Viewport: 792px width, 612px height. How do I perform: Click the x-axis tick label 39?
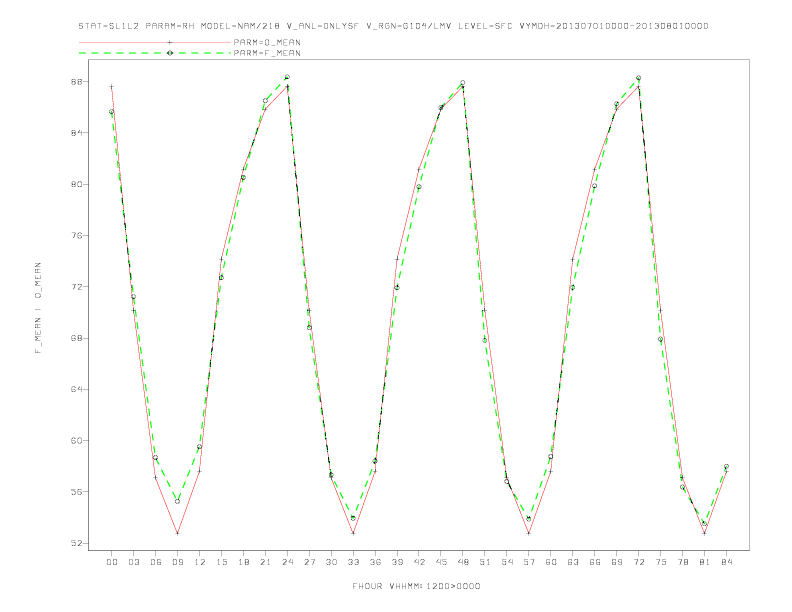(x=397, y=562)
